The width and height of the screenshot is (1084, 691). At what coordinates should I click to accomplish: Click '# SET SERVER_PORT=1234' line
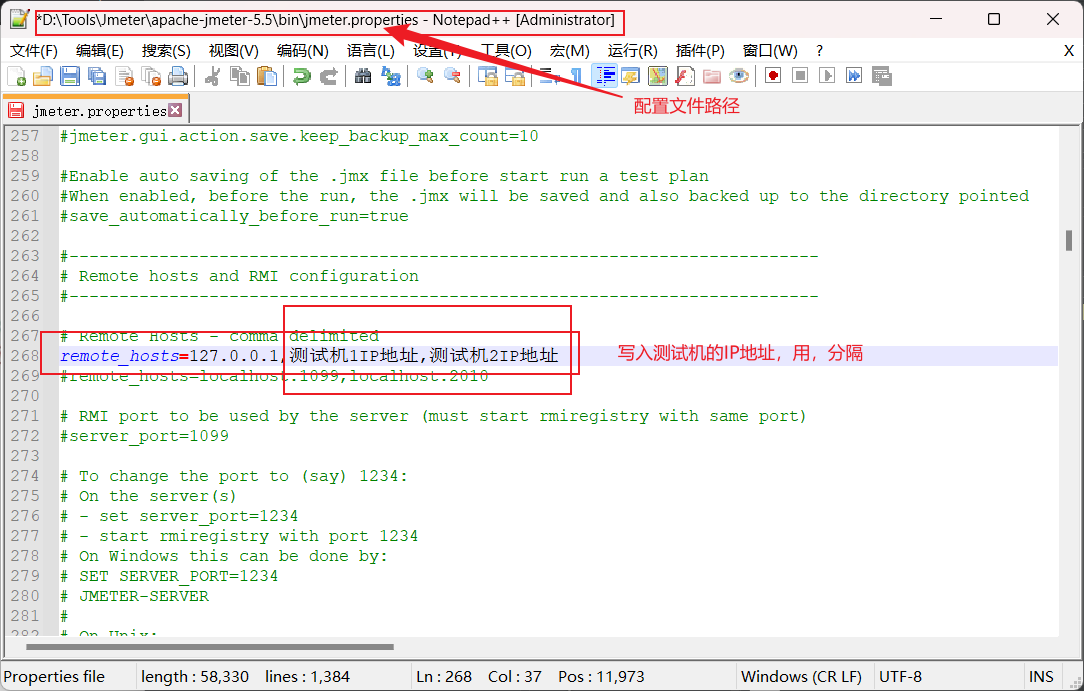(169, 576)
